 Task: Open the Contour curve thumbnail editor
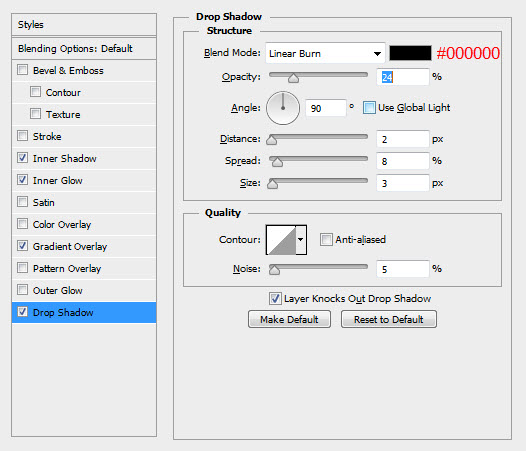coord(281,240)
